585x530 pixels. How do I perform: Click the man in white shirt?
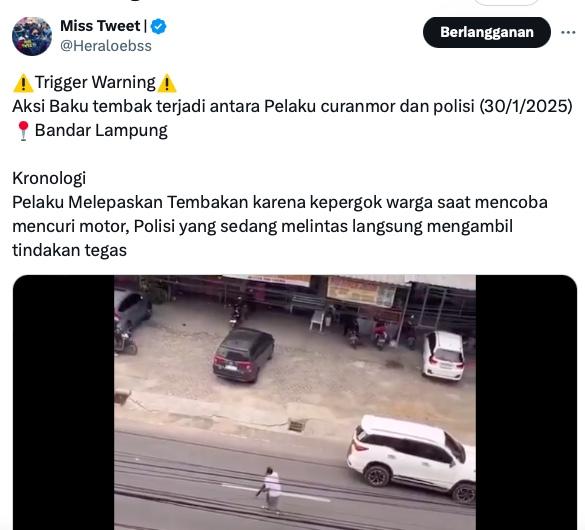point(271,488)
